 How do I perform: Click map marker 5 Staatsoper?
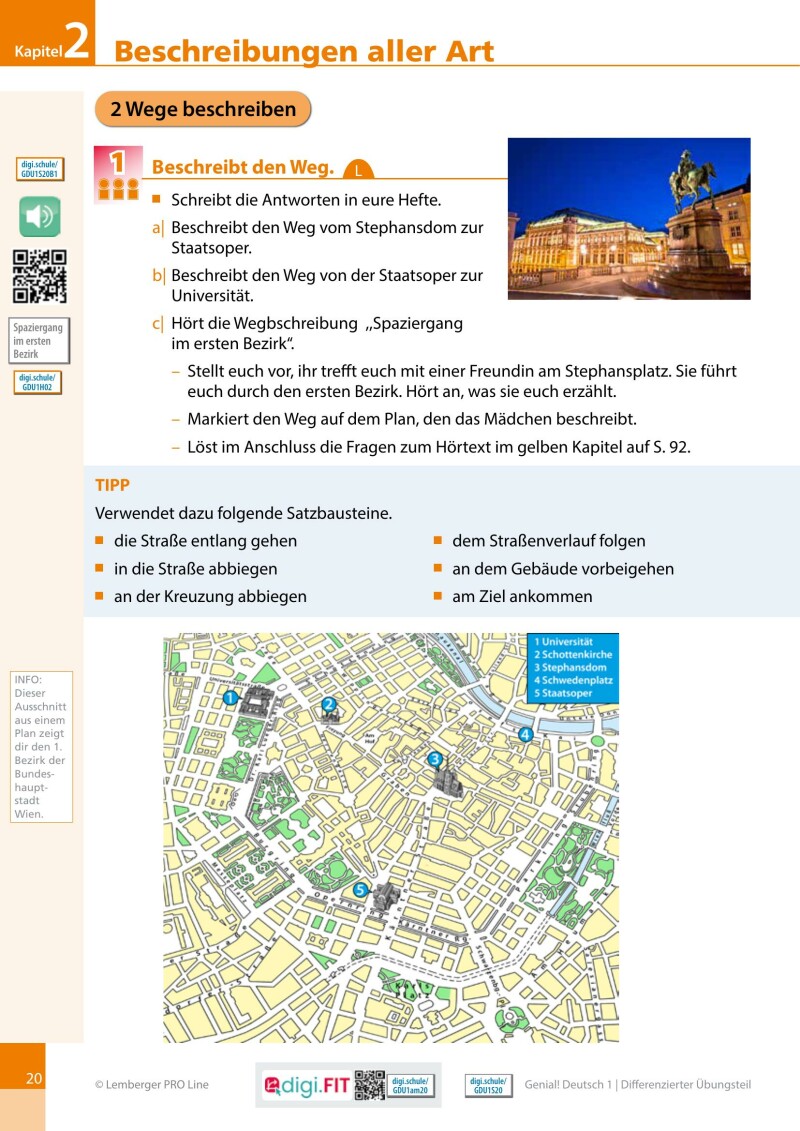[361, 890]
